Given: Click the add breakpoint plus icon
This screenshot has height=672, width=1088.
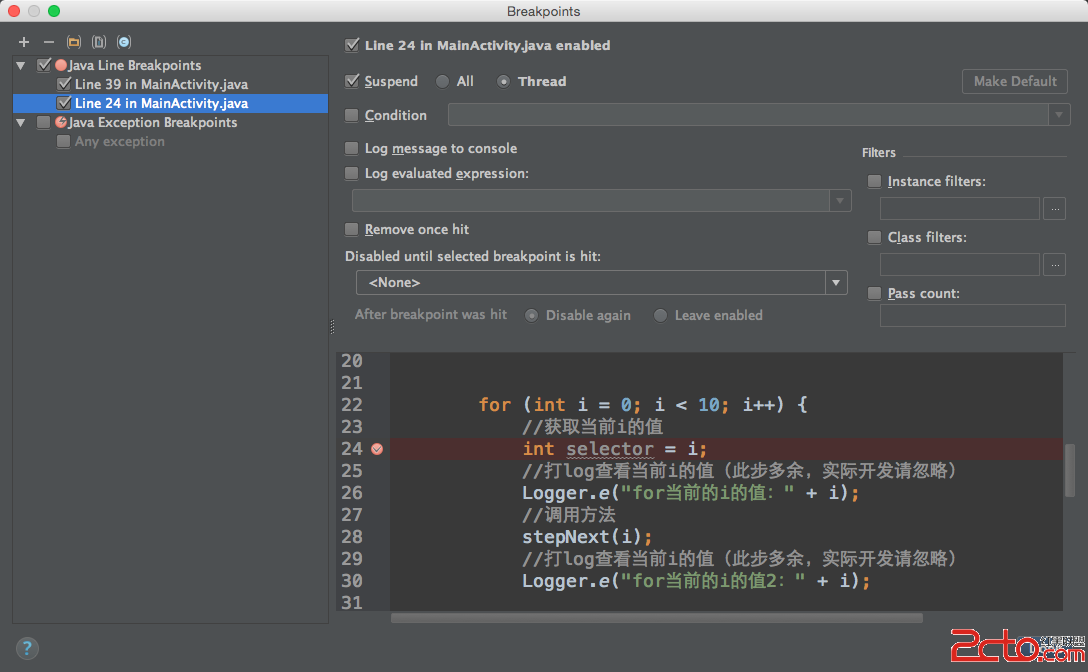Looking at the screenshot, I should (24, 42).
